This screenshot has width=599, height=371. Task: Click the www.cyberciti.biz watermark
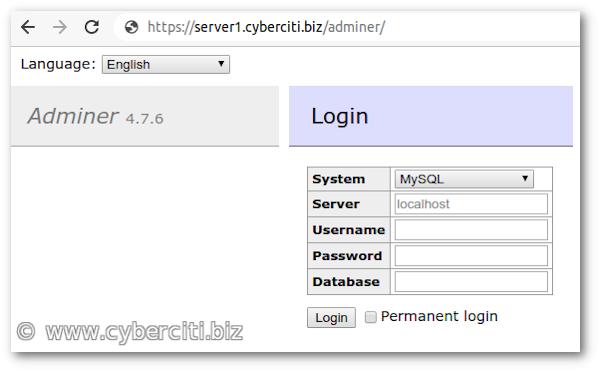pyautogui.click(x=144, y=331)
